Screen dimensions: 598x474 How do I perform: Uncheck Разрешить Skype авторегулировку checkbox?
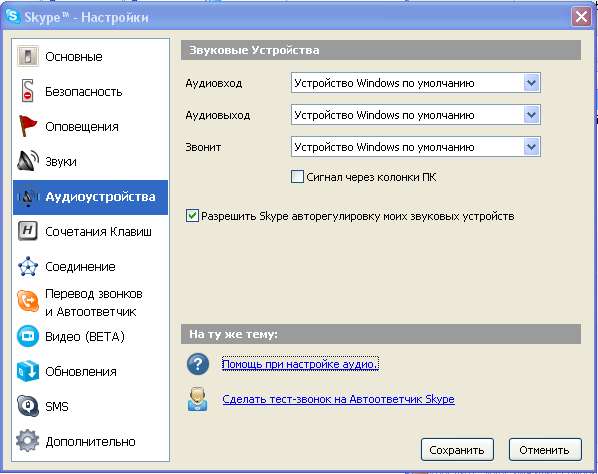tap(192, 216)
